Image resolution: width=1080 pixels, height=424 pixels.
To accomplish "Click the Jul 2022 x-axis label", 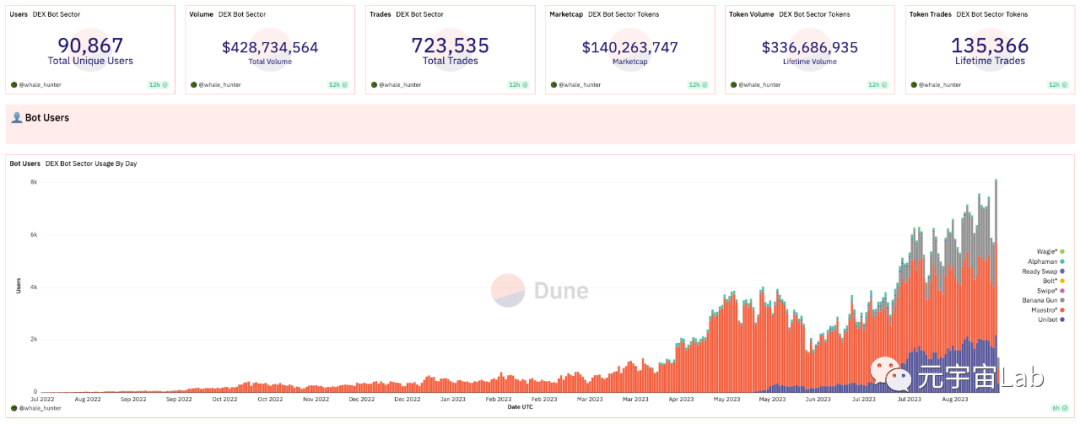I will pos(43,399).
